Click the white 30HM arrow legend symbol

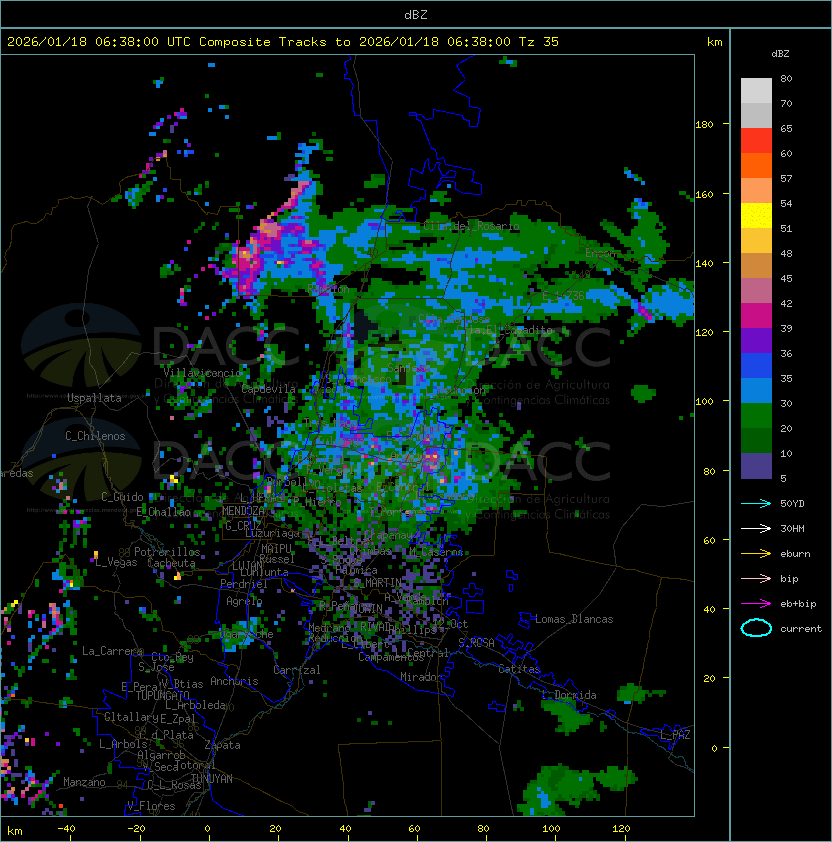[x=756, y=529]
